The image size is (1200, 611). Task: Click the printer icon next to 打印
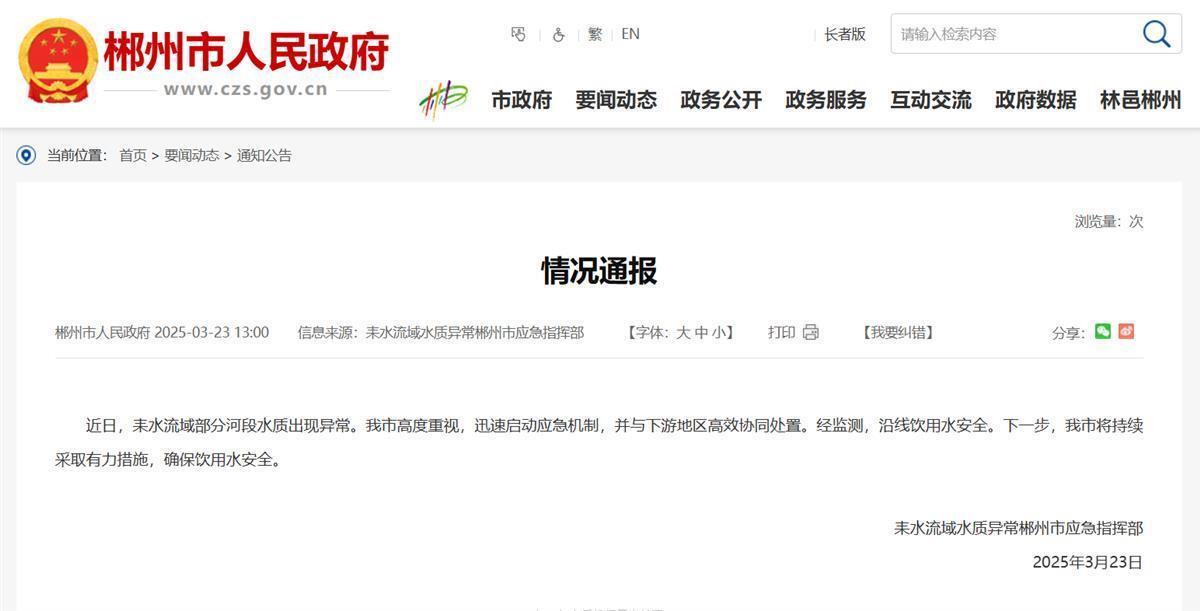click(810, 332)
